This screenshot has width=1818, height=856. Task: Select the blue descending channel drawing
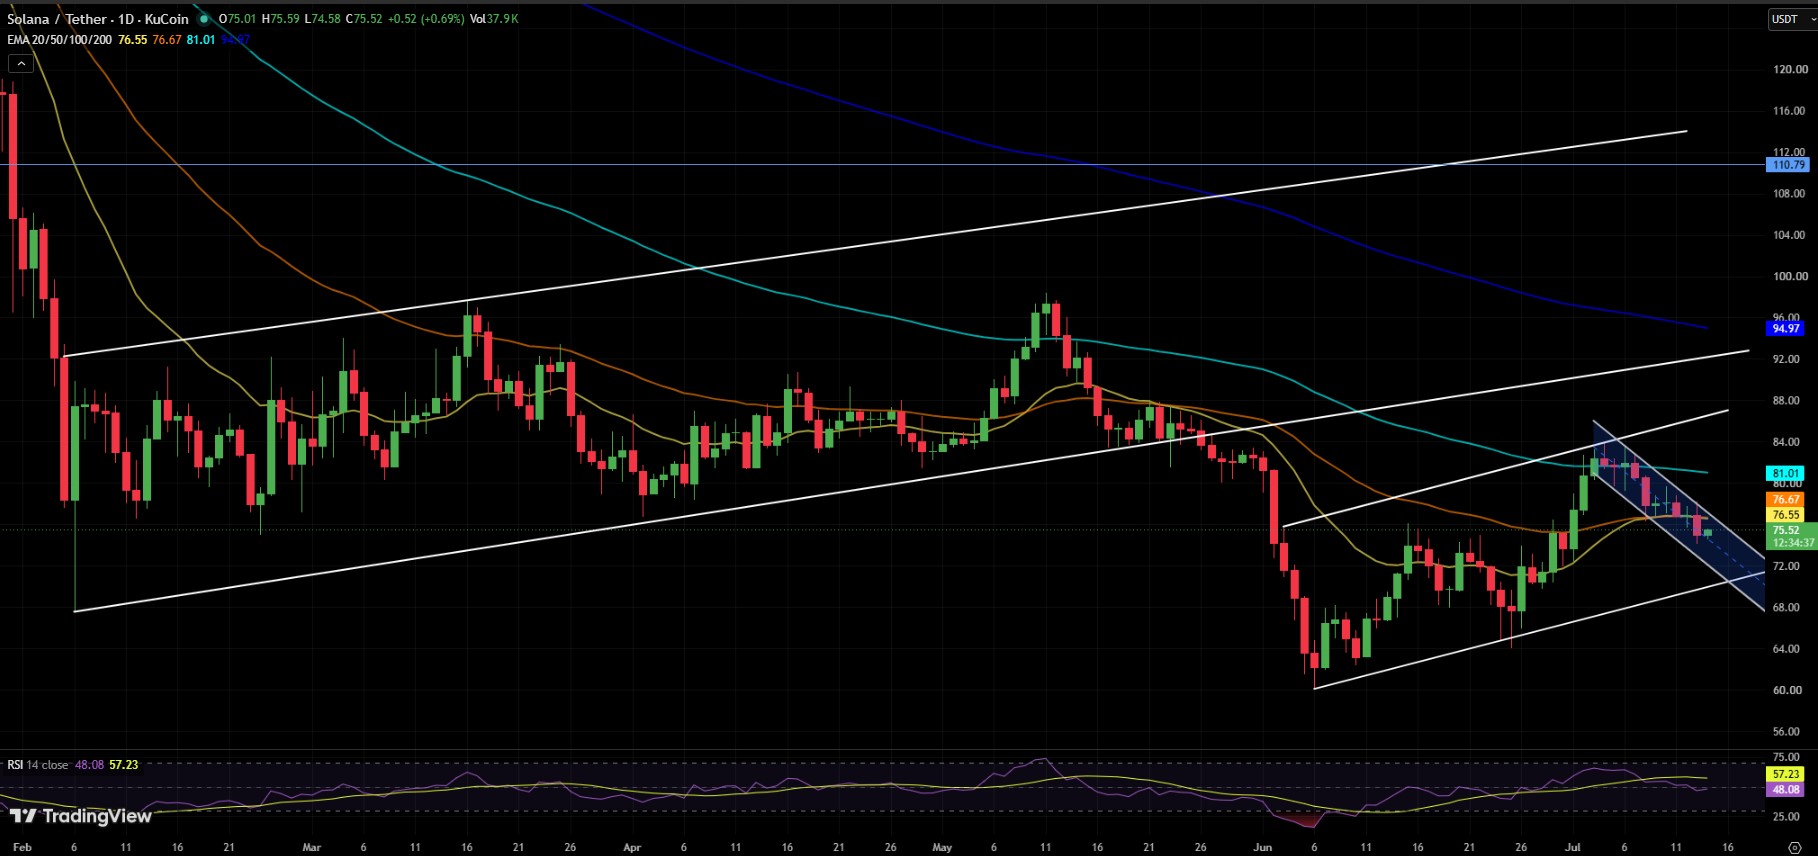pos(1678,514)
